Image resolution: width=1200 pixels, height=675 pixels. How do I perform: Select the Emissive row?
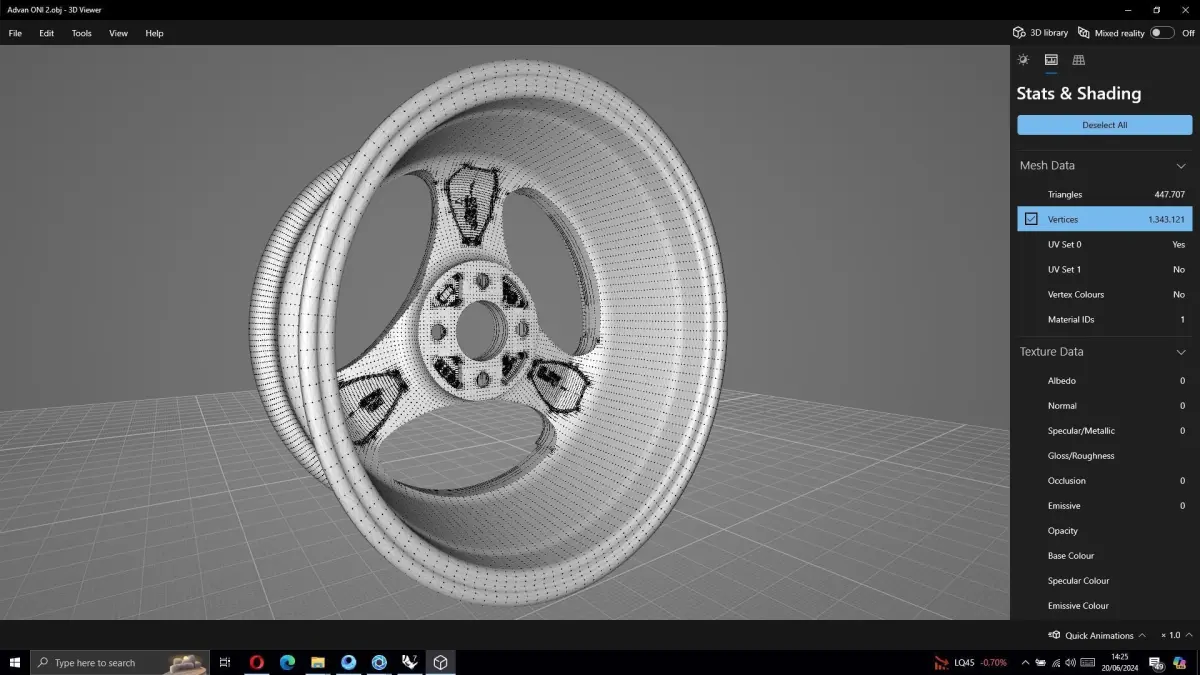(x=1105, y=505)
